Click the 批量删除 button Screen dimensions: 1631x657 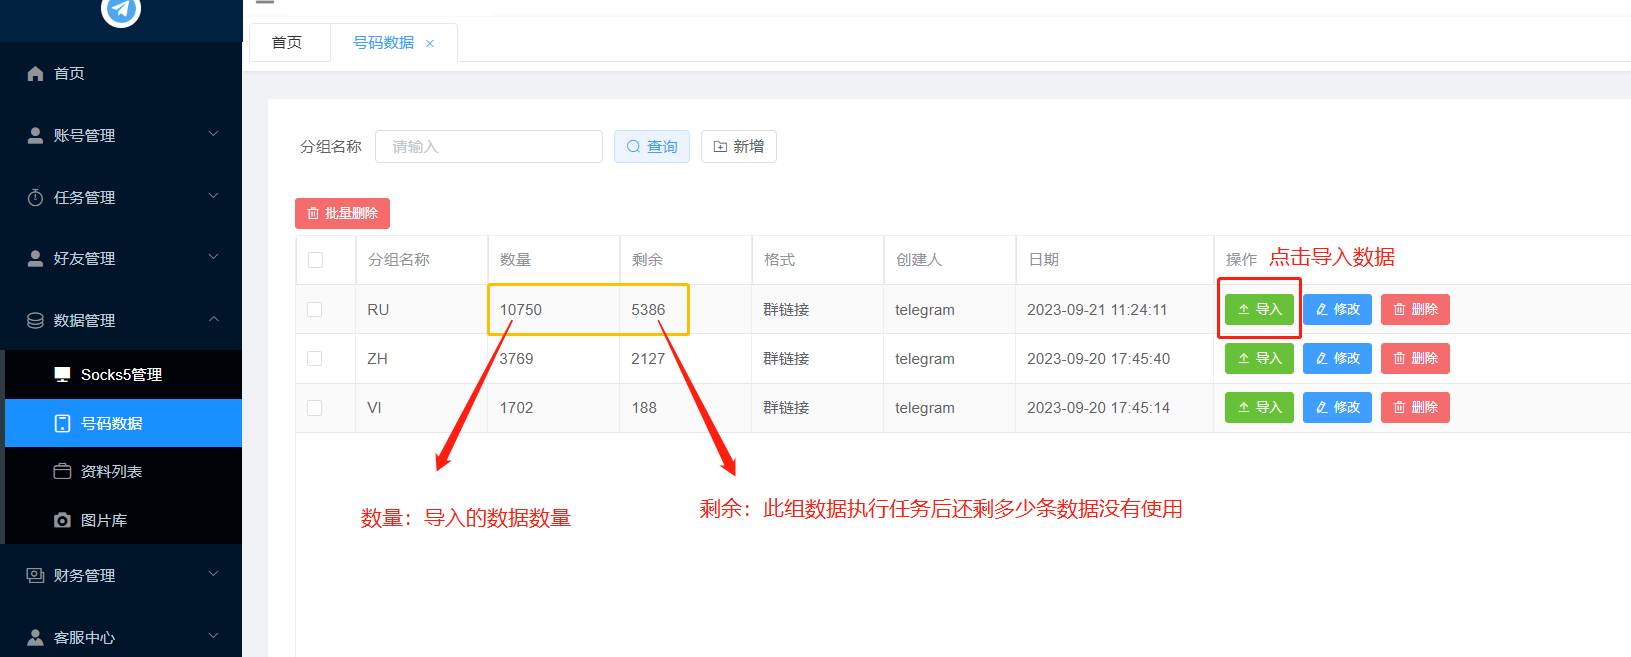click(342, 214)
